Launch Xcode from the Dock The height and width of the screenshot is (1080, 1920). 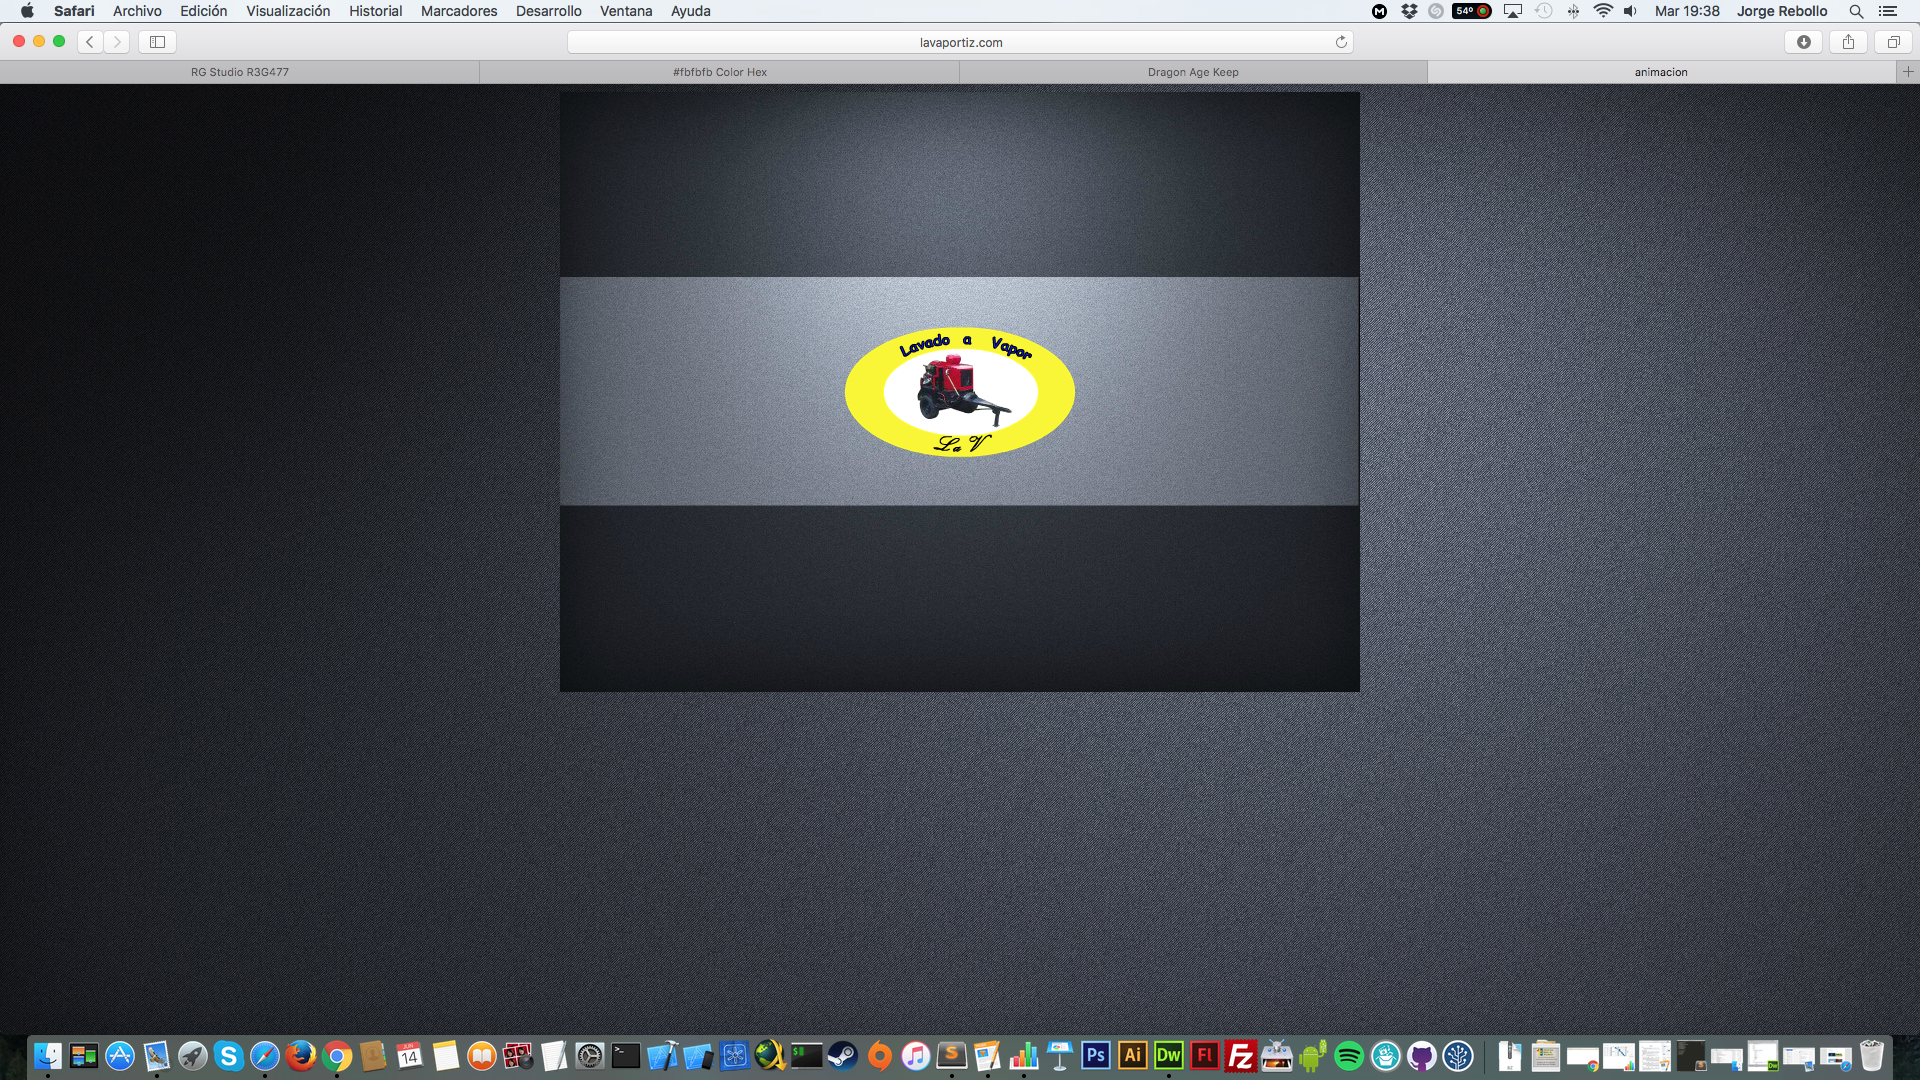coord(662,1055)
